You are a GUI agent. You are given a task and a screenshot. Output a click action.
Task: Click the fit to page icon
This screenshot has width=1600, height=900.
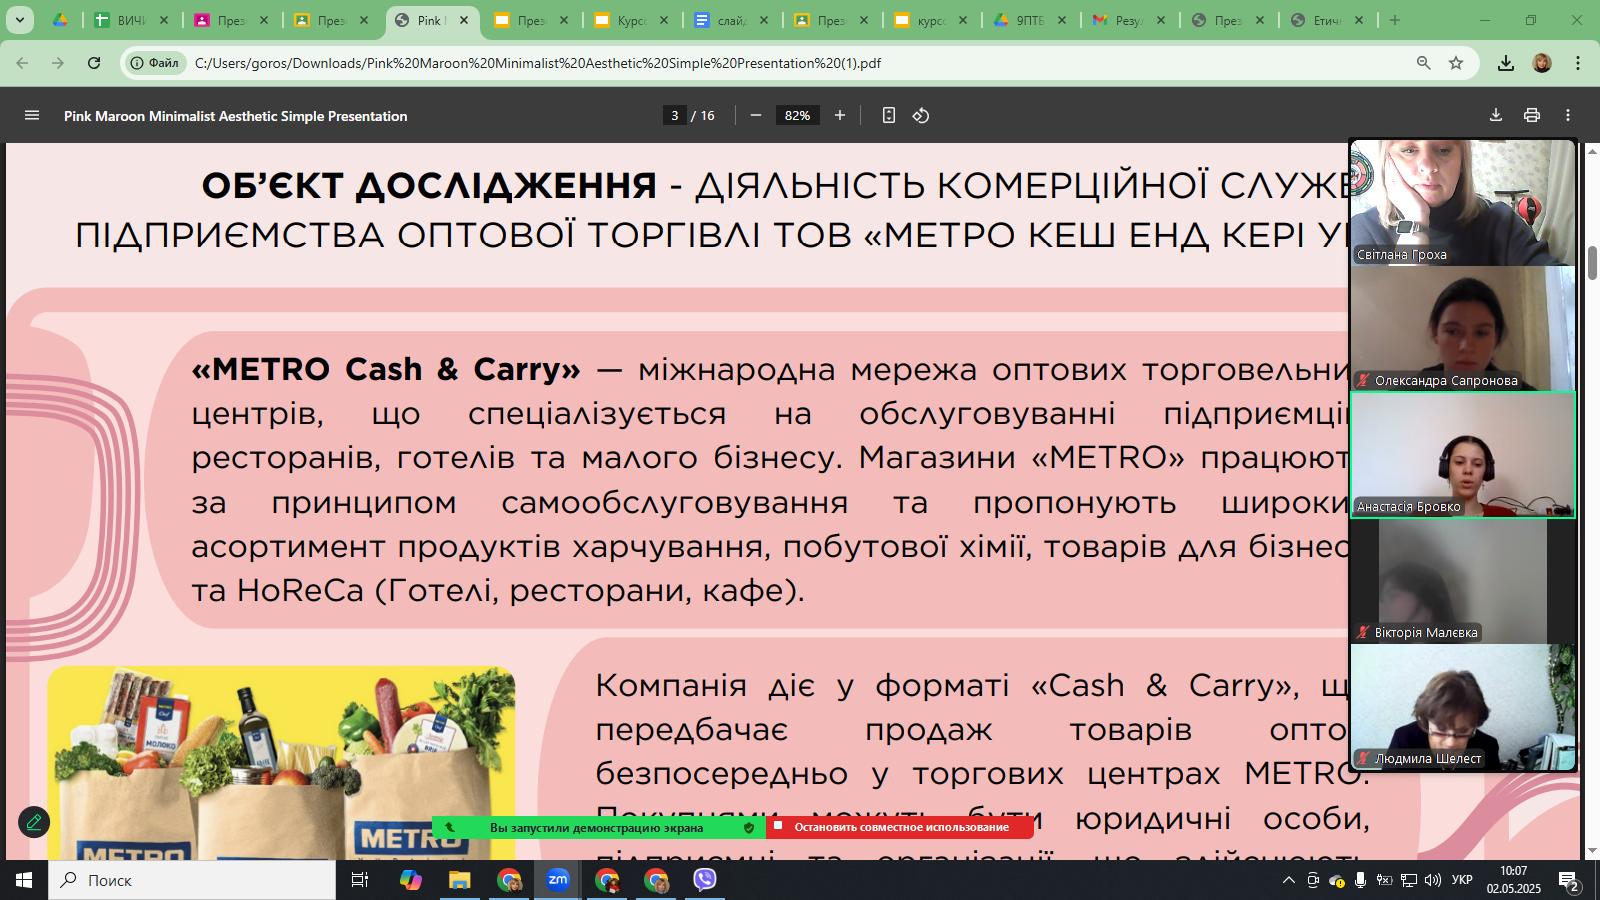click(888, 116)
